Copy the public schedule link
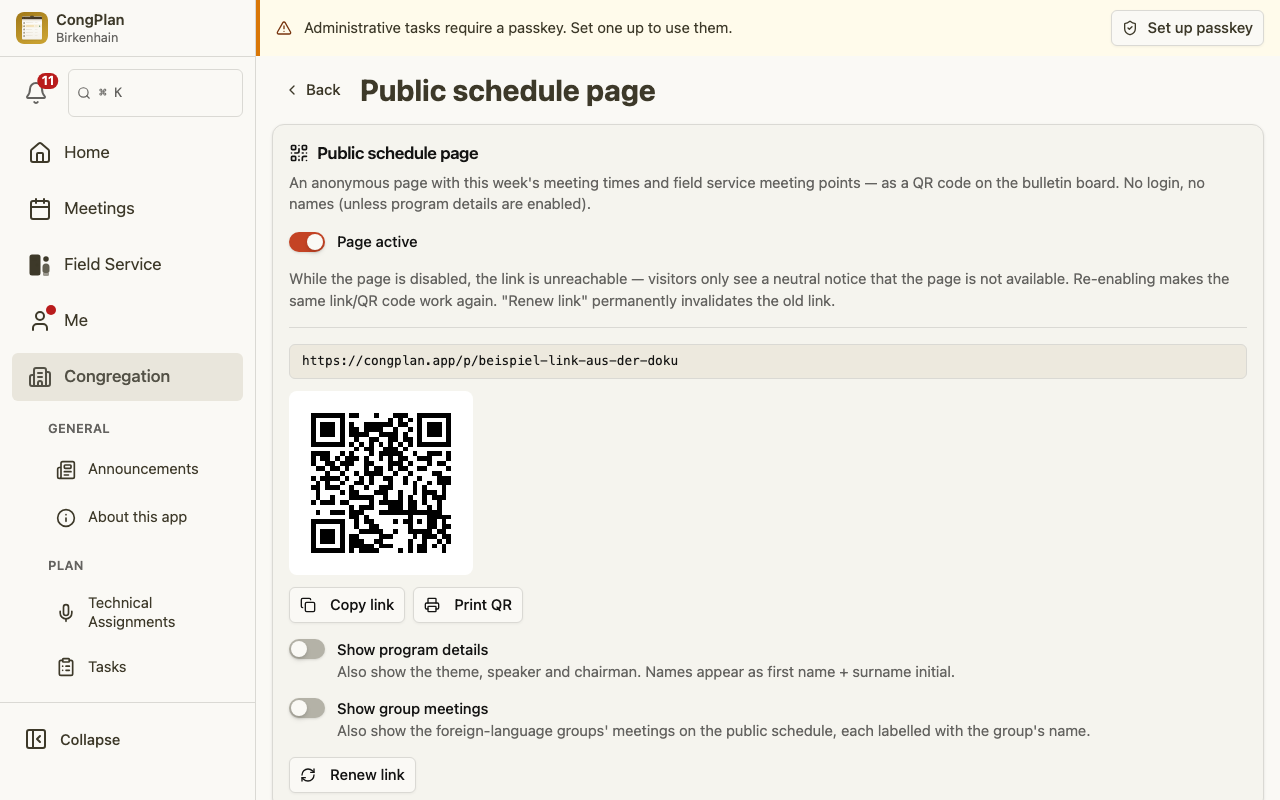The height and width of the screenshot is (800, 1280). 347,605
